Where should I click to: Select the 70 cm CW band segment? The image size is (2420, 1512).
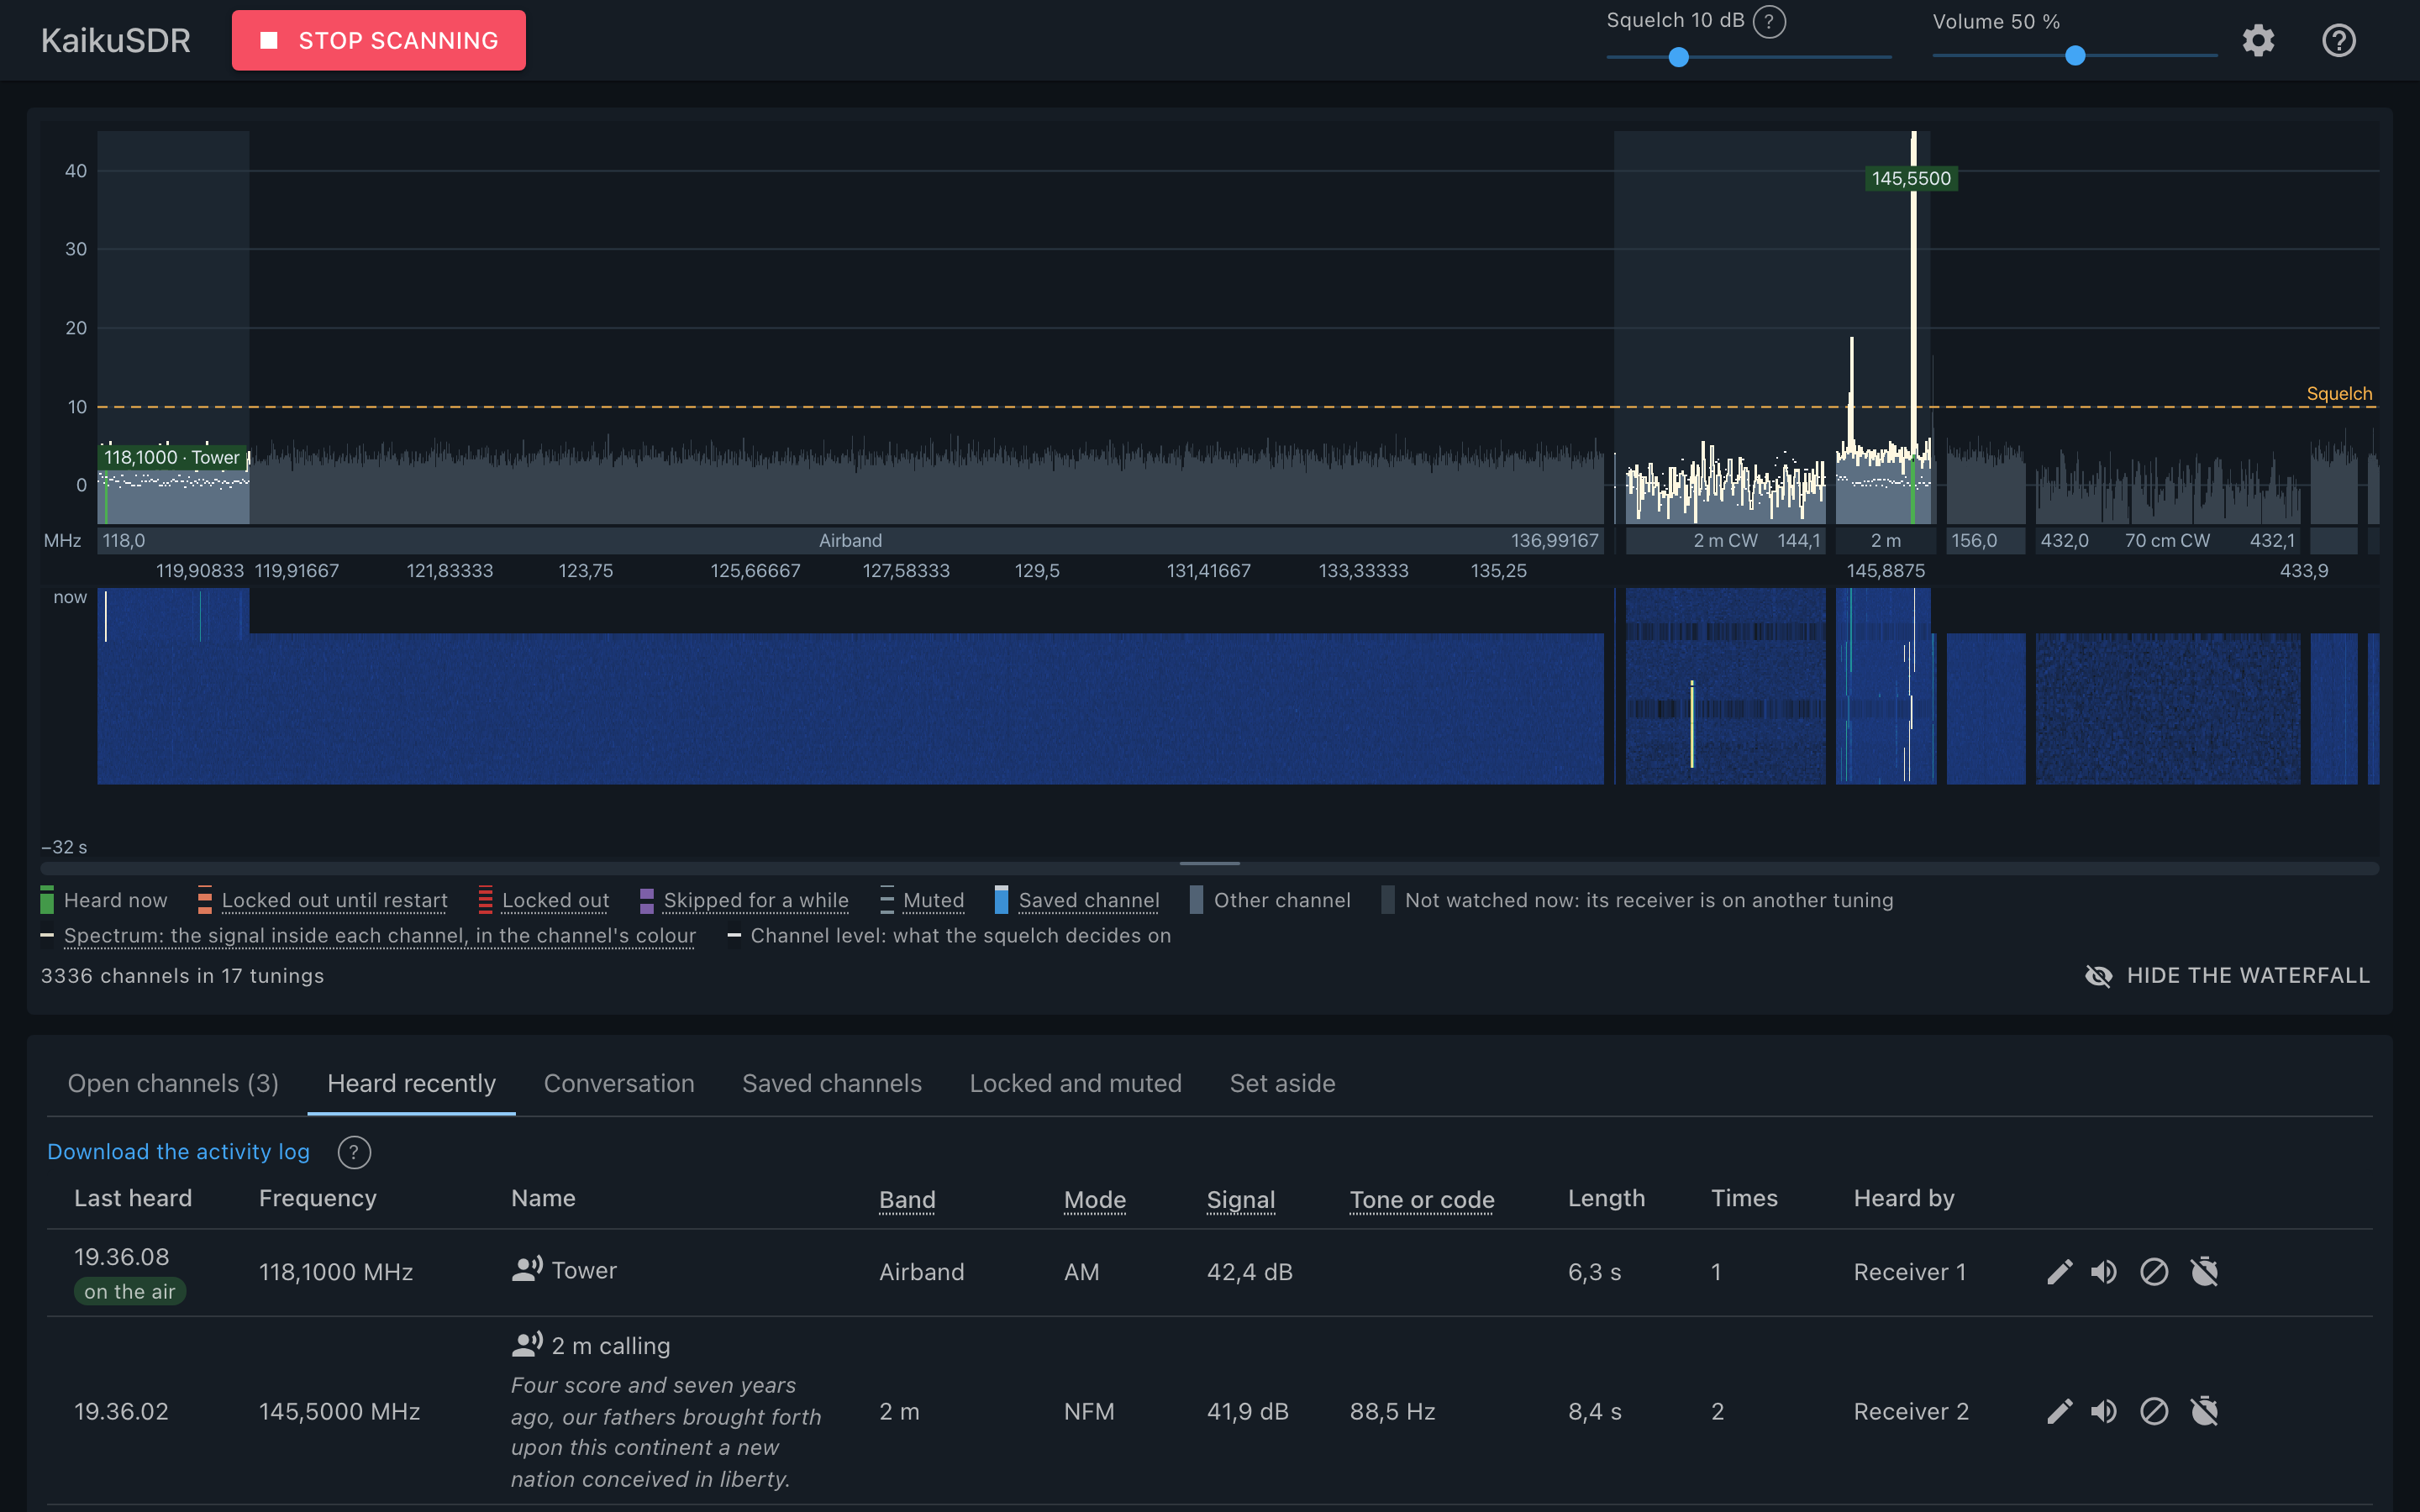click(x=2167, y=541)
